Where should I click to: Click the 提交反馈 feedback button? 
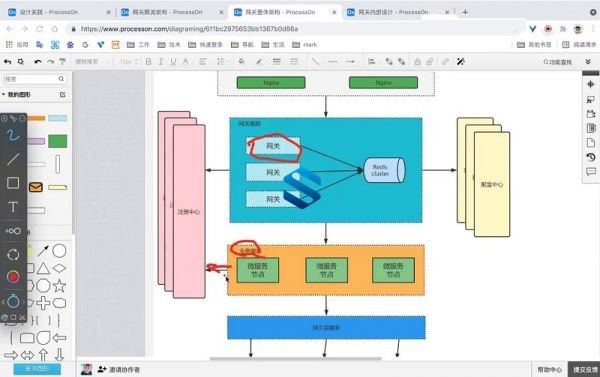[584, 369]
